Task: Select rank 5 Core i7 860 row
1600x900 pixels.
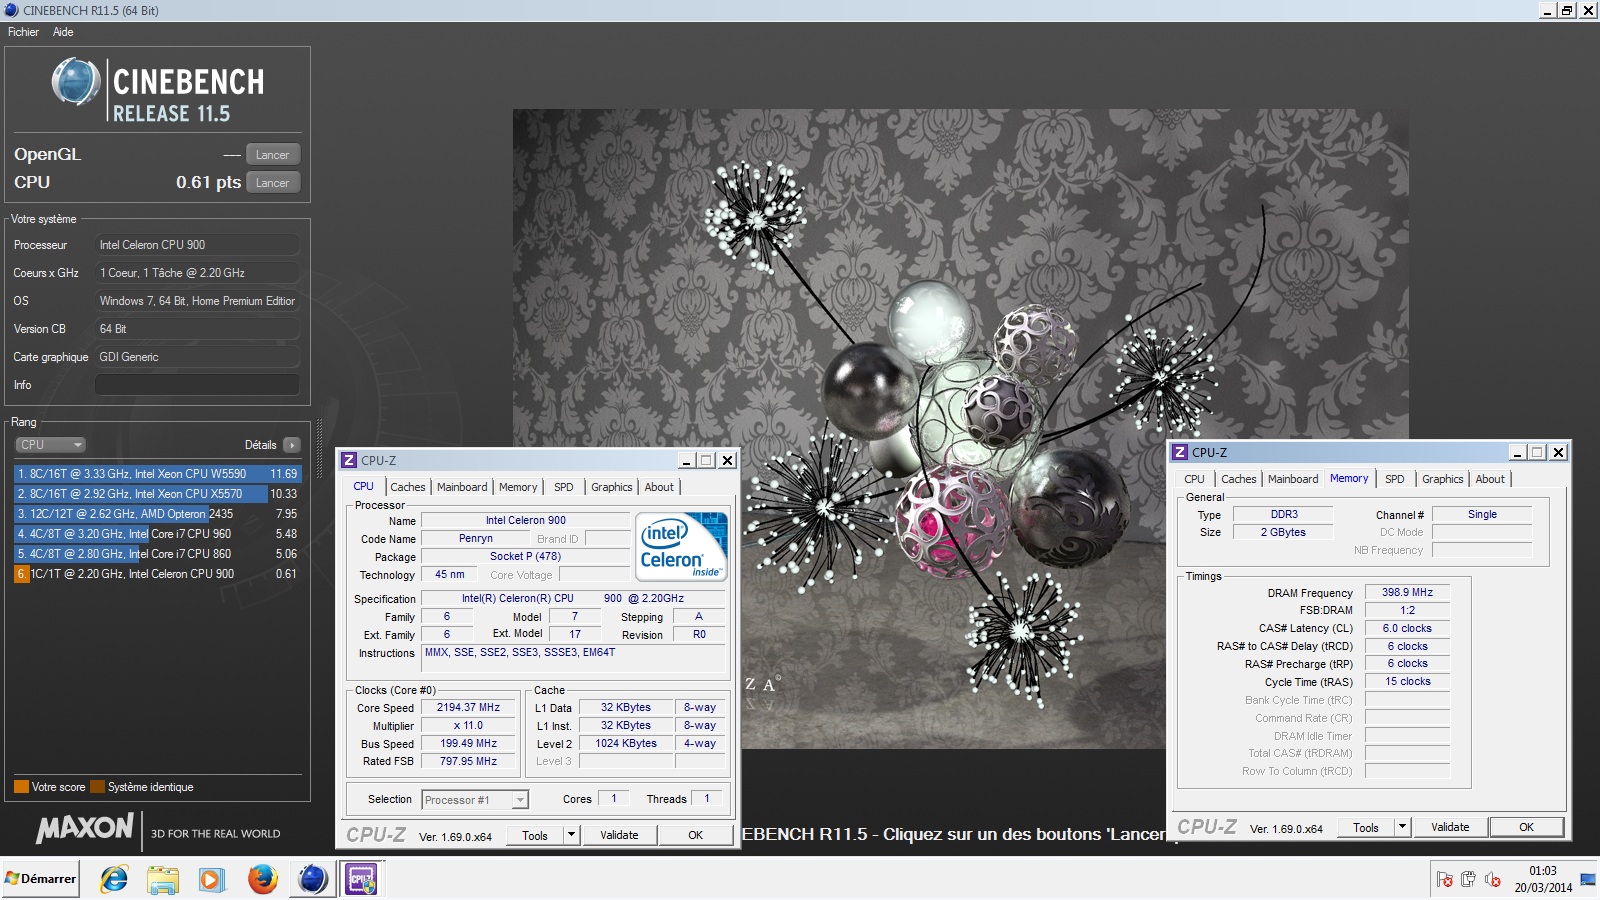Action: pos(157,554)
